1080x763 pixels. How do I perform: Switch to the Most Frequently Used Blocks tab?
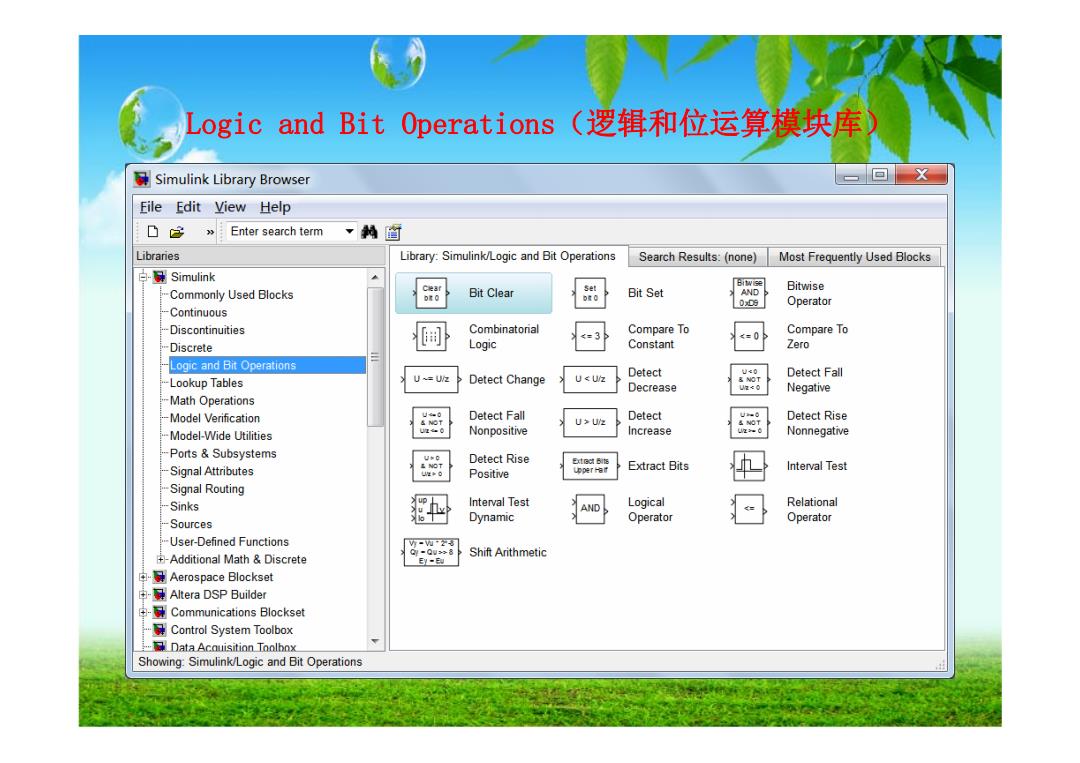855,257
